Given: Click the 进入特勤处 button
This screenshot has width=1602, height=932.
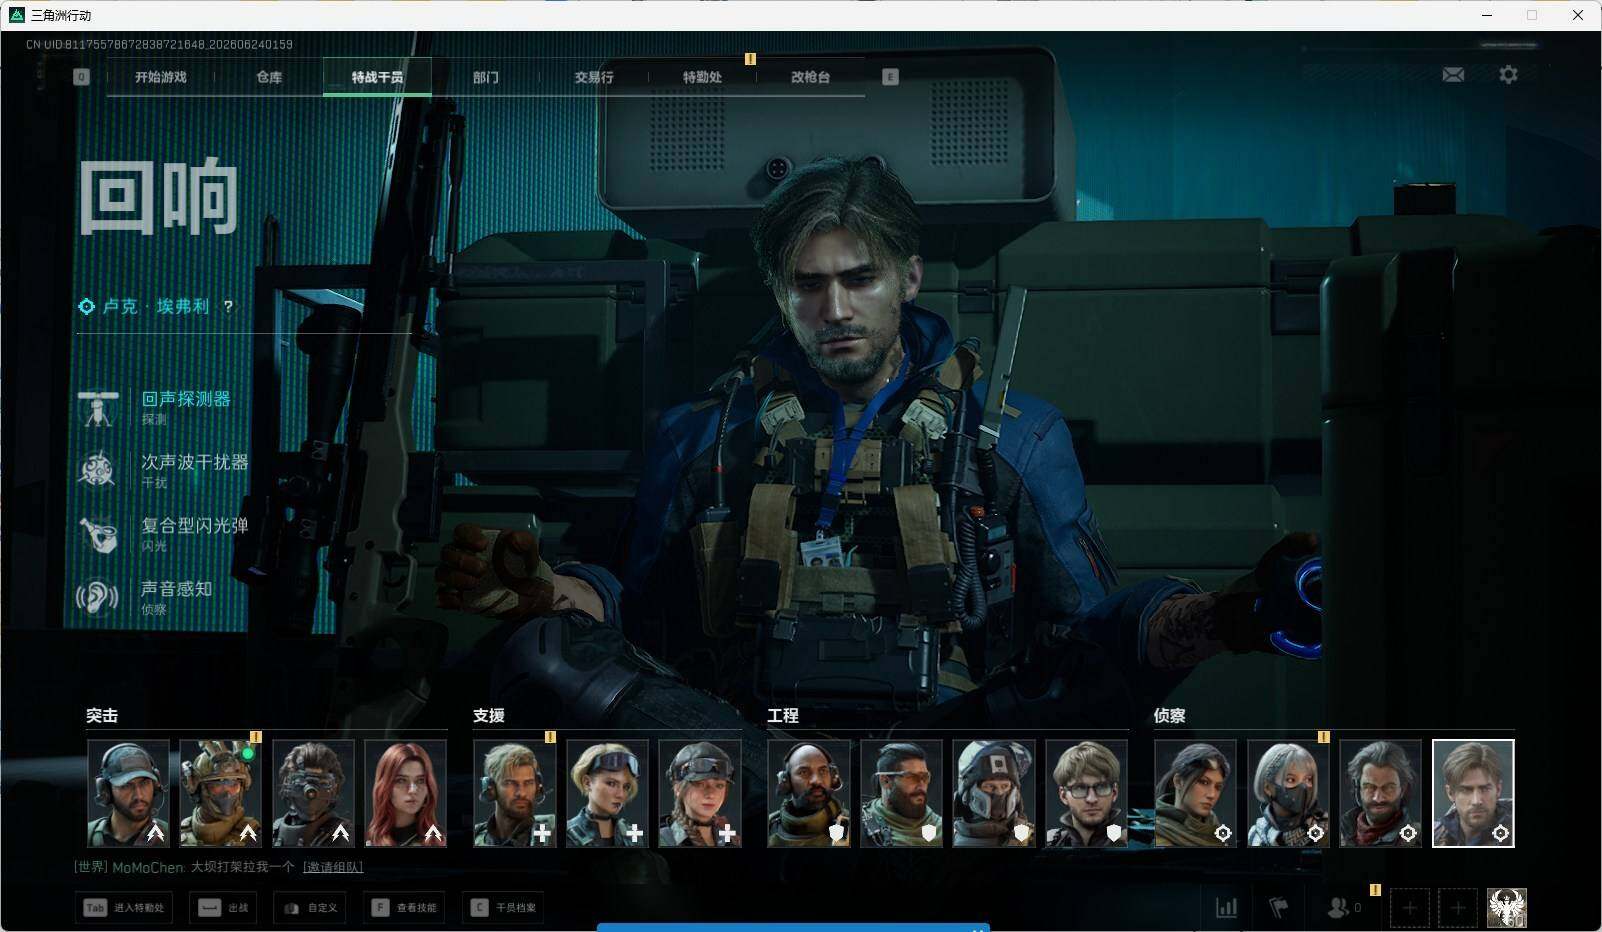Looking at the screenshot, I should (x=124, y=908).
